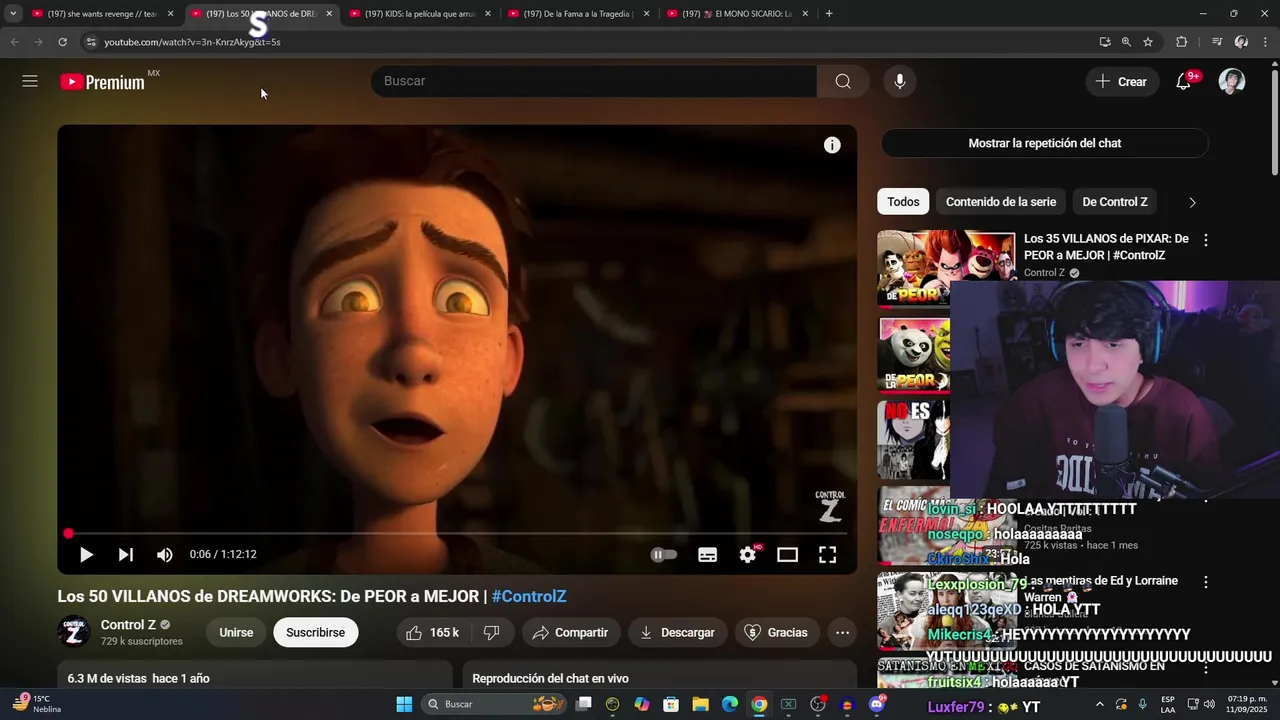Toggle subtitles in the player

coord(708,554)
